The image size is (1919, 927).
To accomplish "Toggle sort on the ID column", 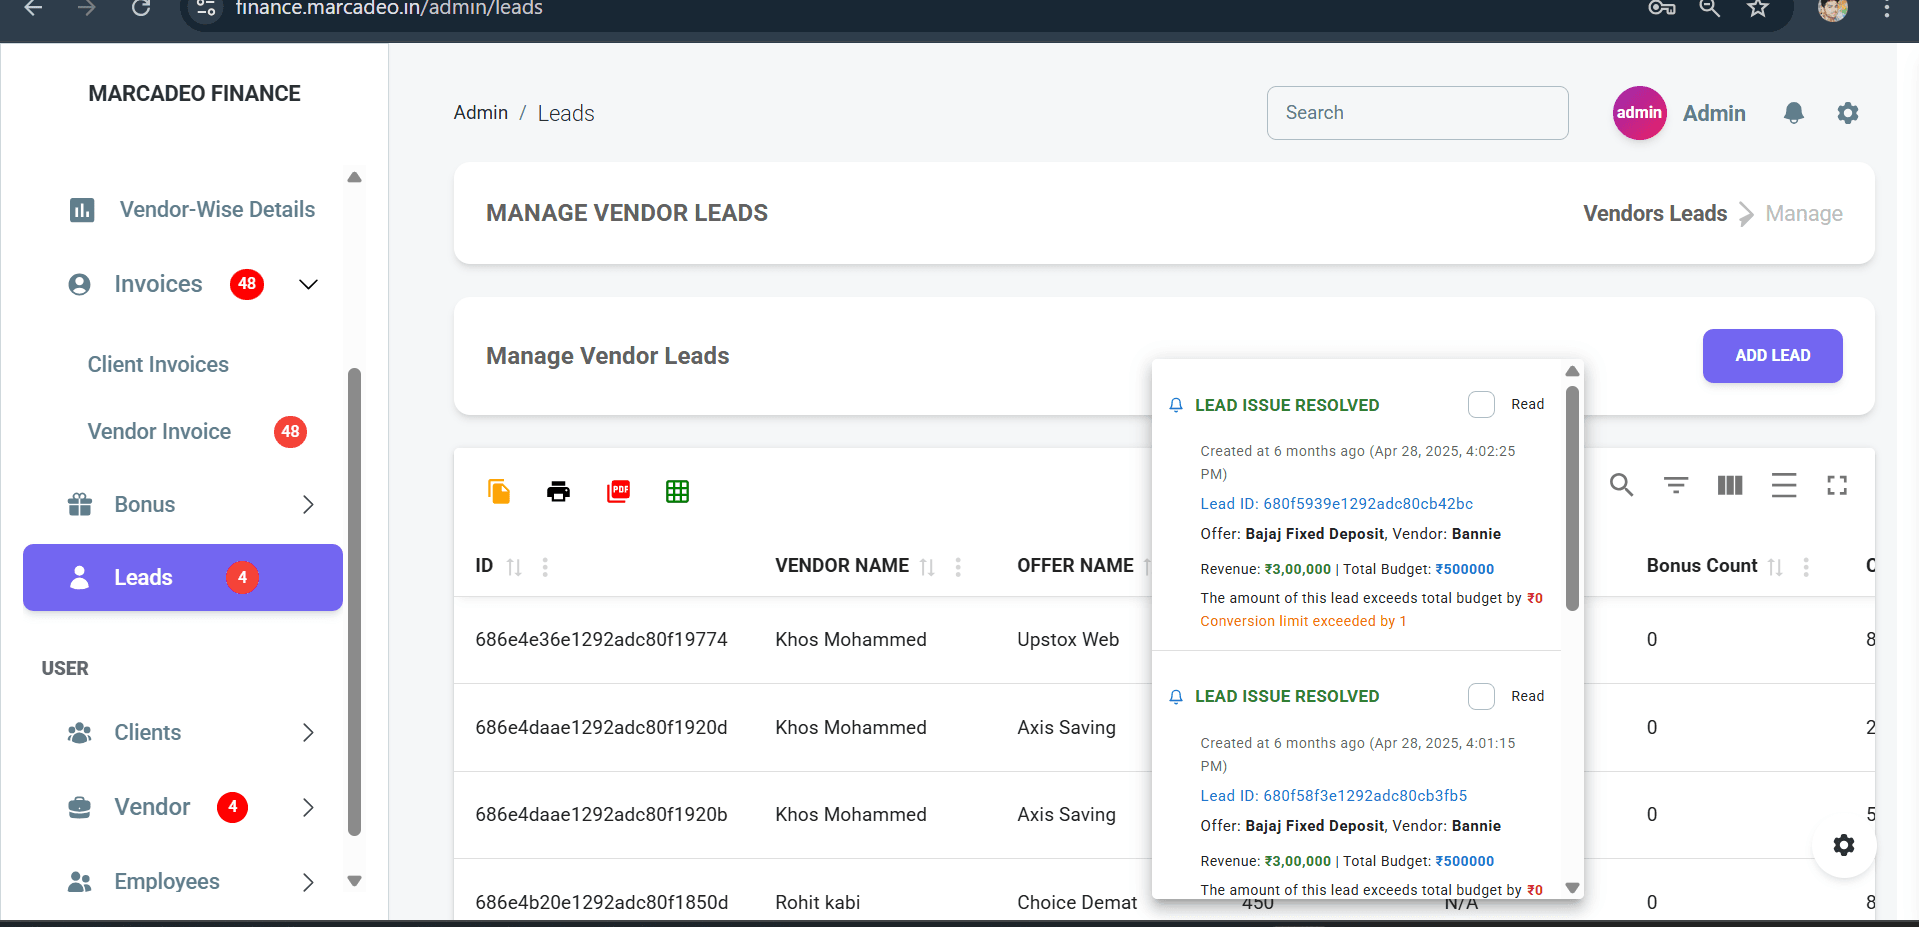I will point(515,566).
